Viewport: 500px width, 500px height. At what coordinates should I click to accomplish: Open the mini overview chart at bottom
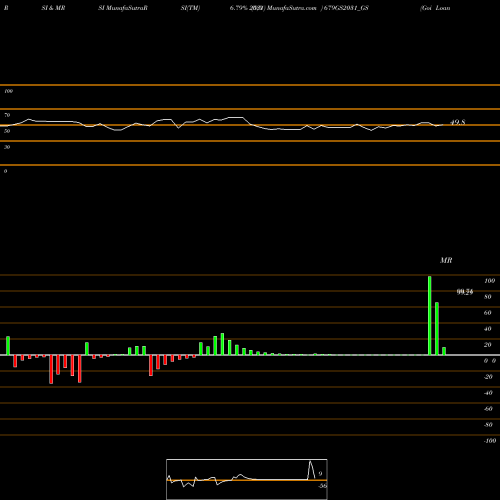pos(247,479)
